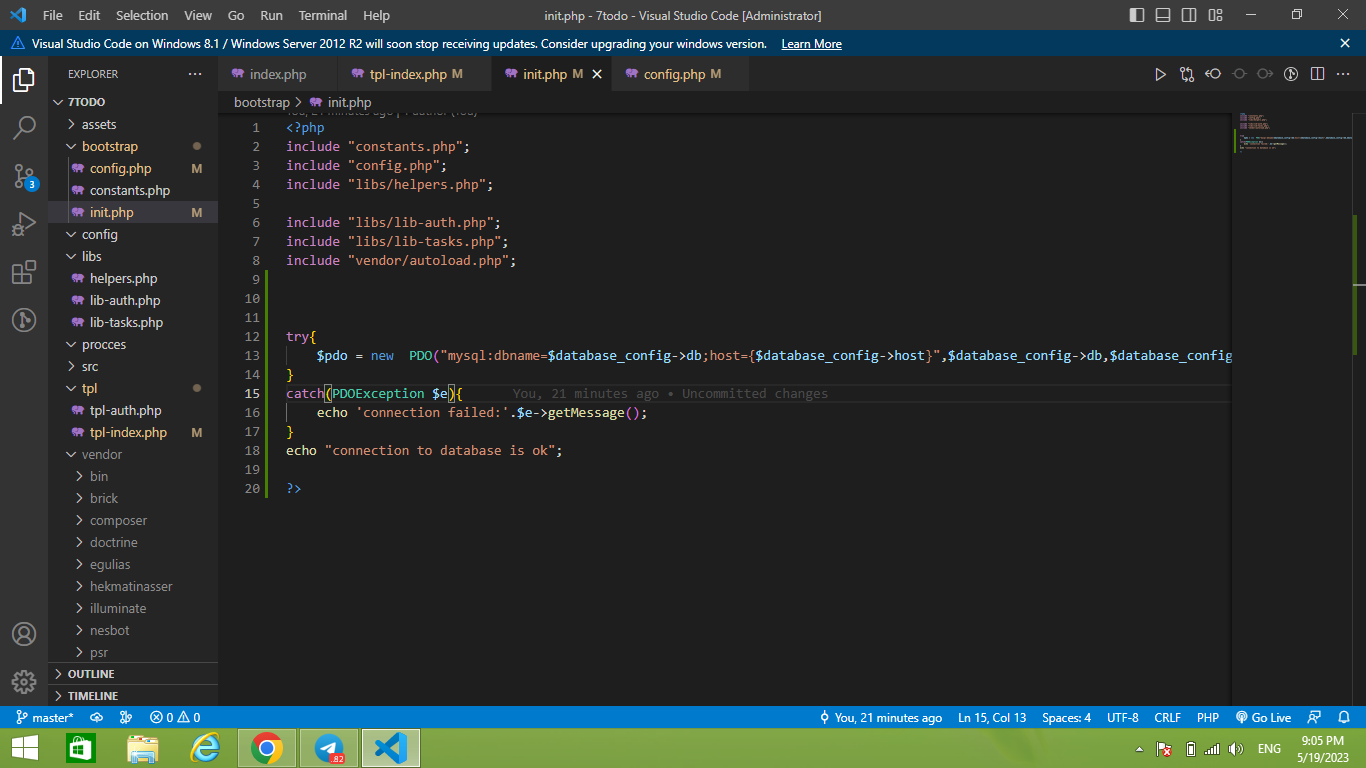Image resolution: width=1366 pixels, height=768 pixels.
Task: Start Go Live server
Action: (x=1263, y=717)
